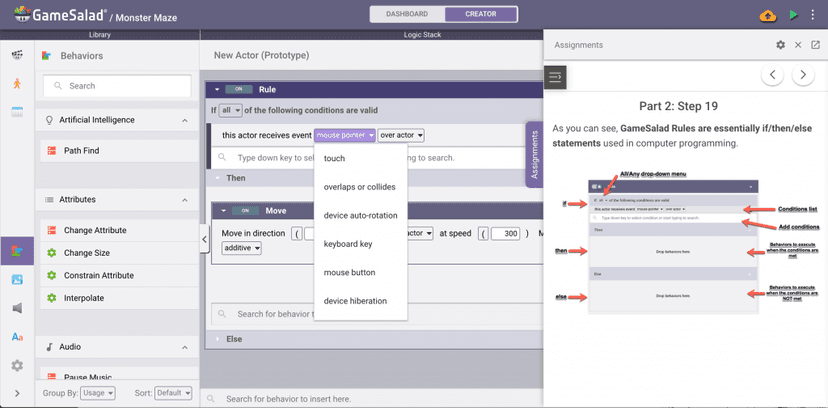Choose 'touch' from event menu

click(x=360, y=158)
